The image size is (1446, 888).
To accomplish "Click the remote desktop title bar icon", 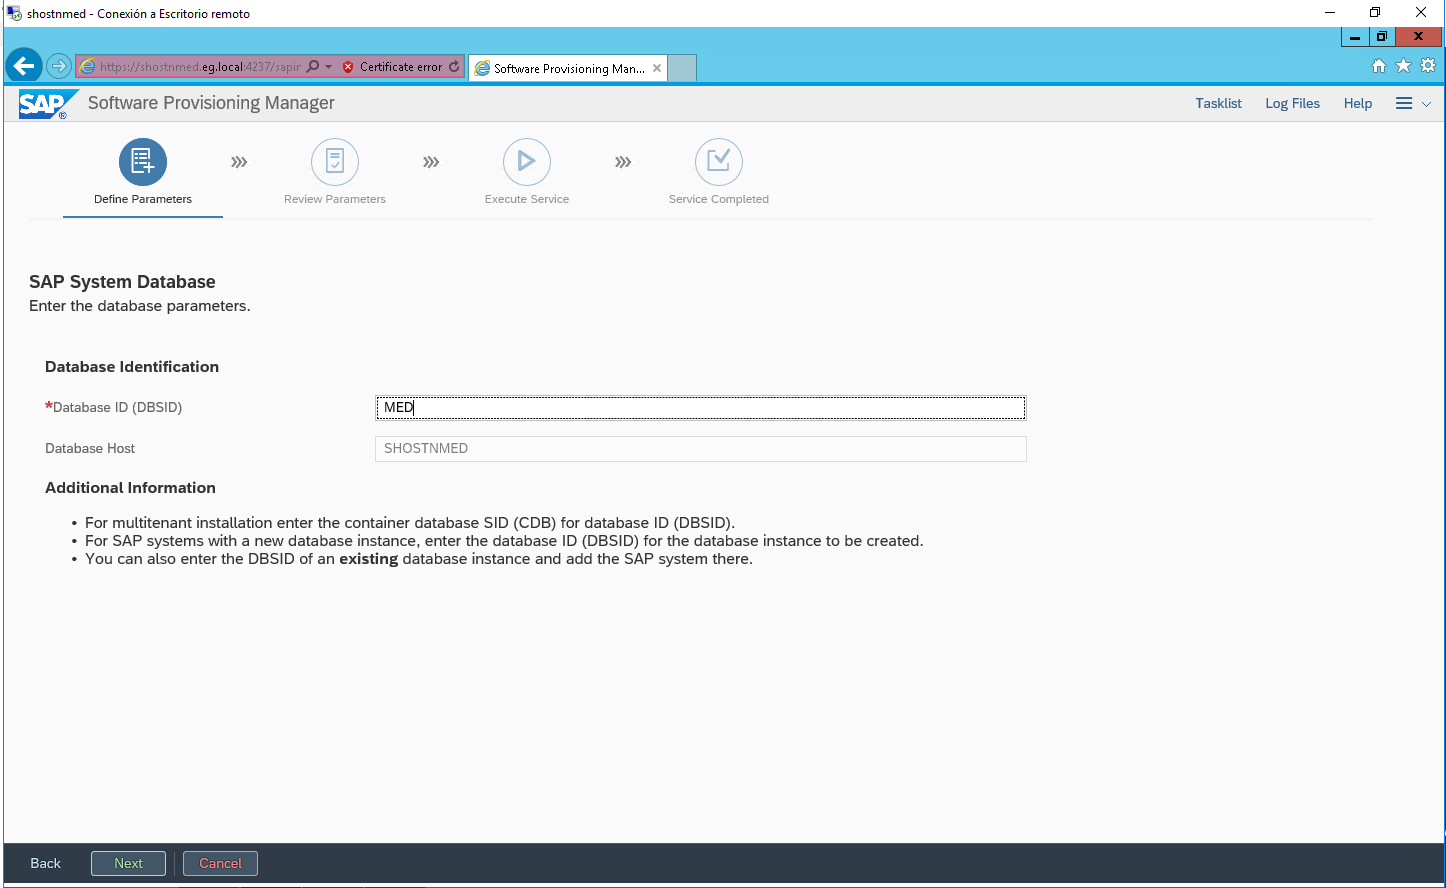I will click(14, 13).
